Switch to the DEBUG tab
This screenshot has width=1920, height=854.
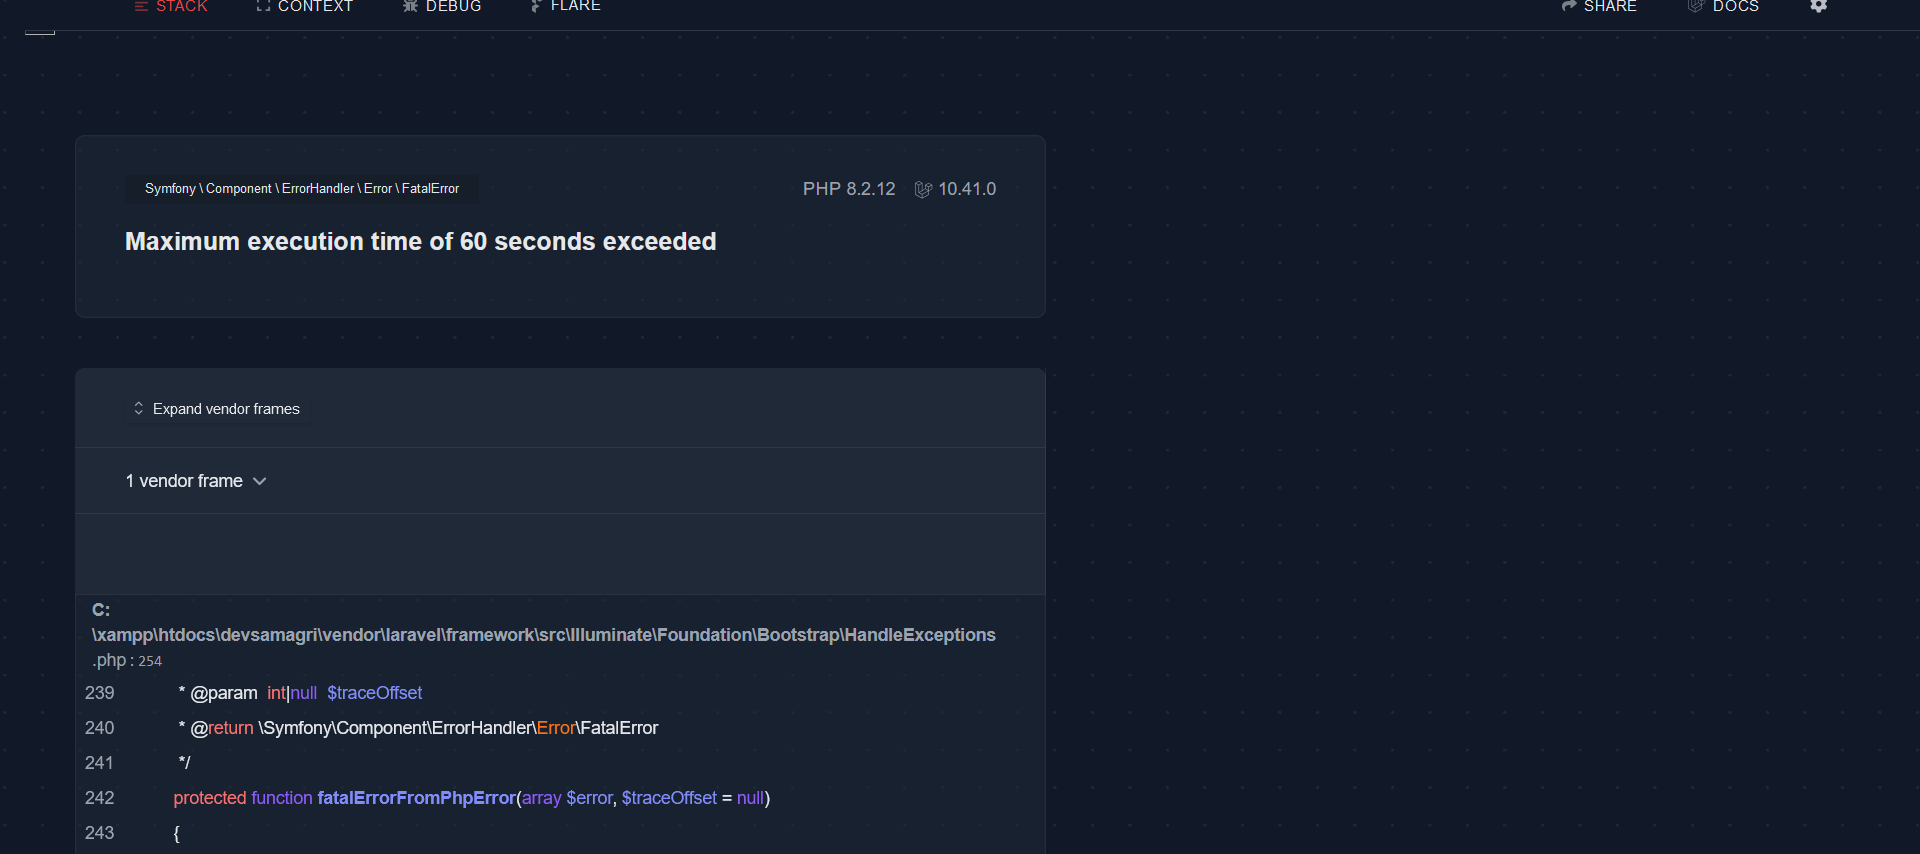click(442, 6)
